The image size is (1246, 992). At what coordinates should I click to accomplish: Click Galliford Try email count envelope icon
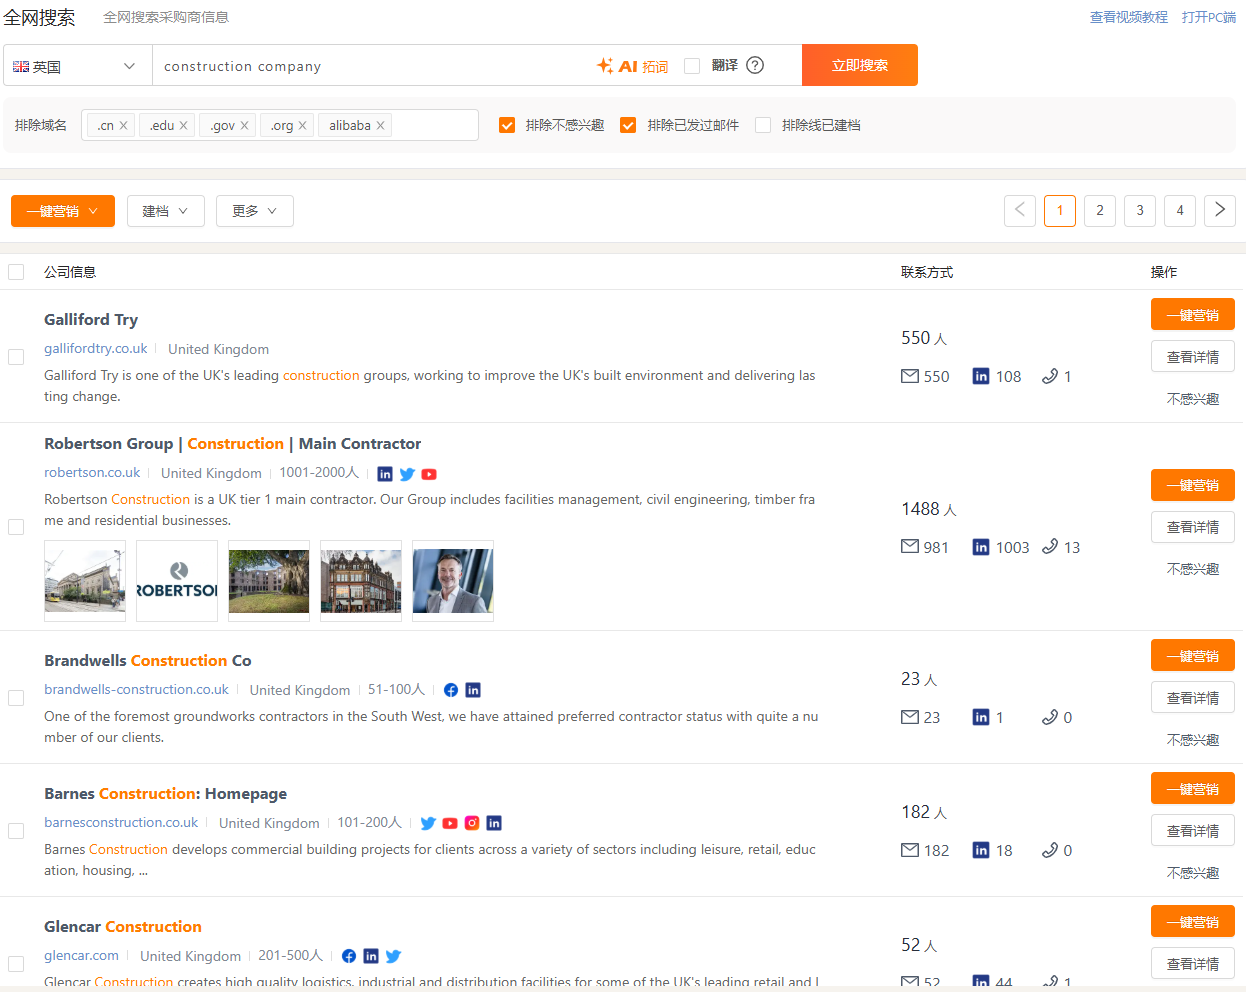(x=910, y=376)
